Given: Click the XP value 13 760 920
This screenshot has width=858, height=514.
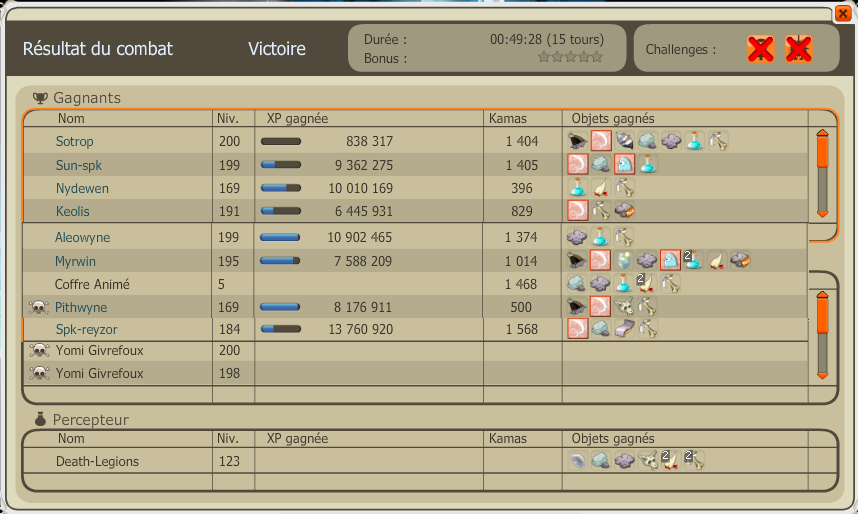Looking at the screenshot, I should tap(361, 330).
